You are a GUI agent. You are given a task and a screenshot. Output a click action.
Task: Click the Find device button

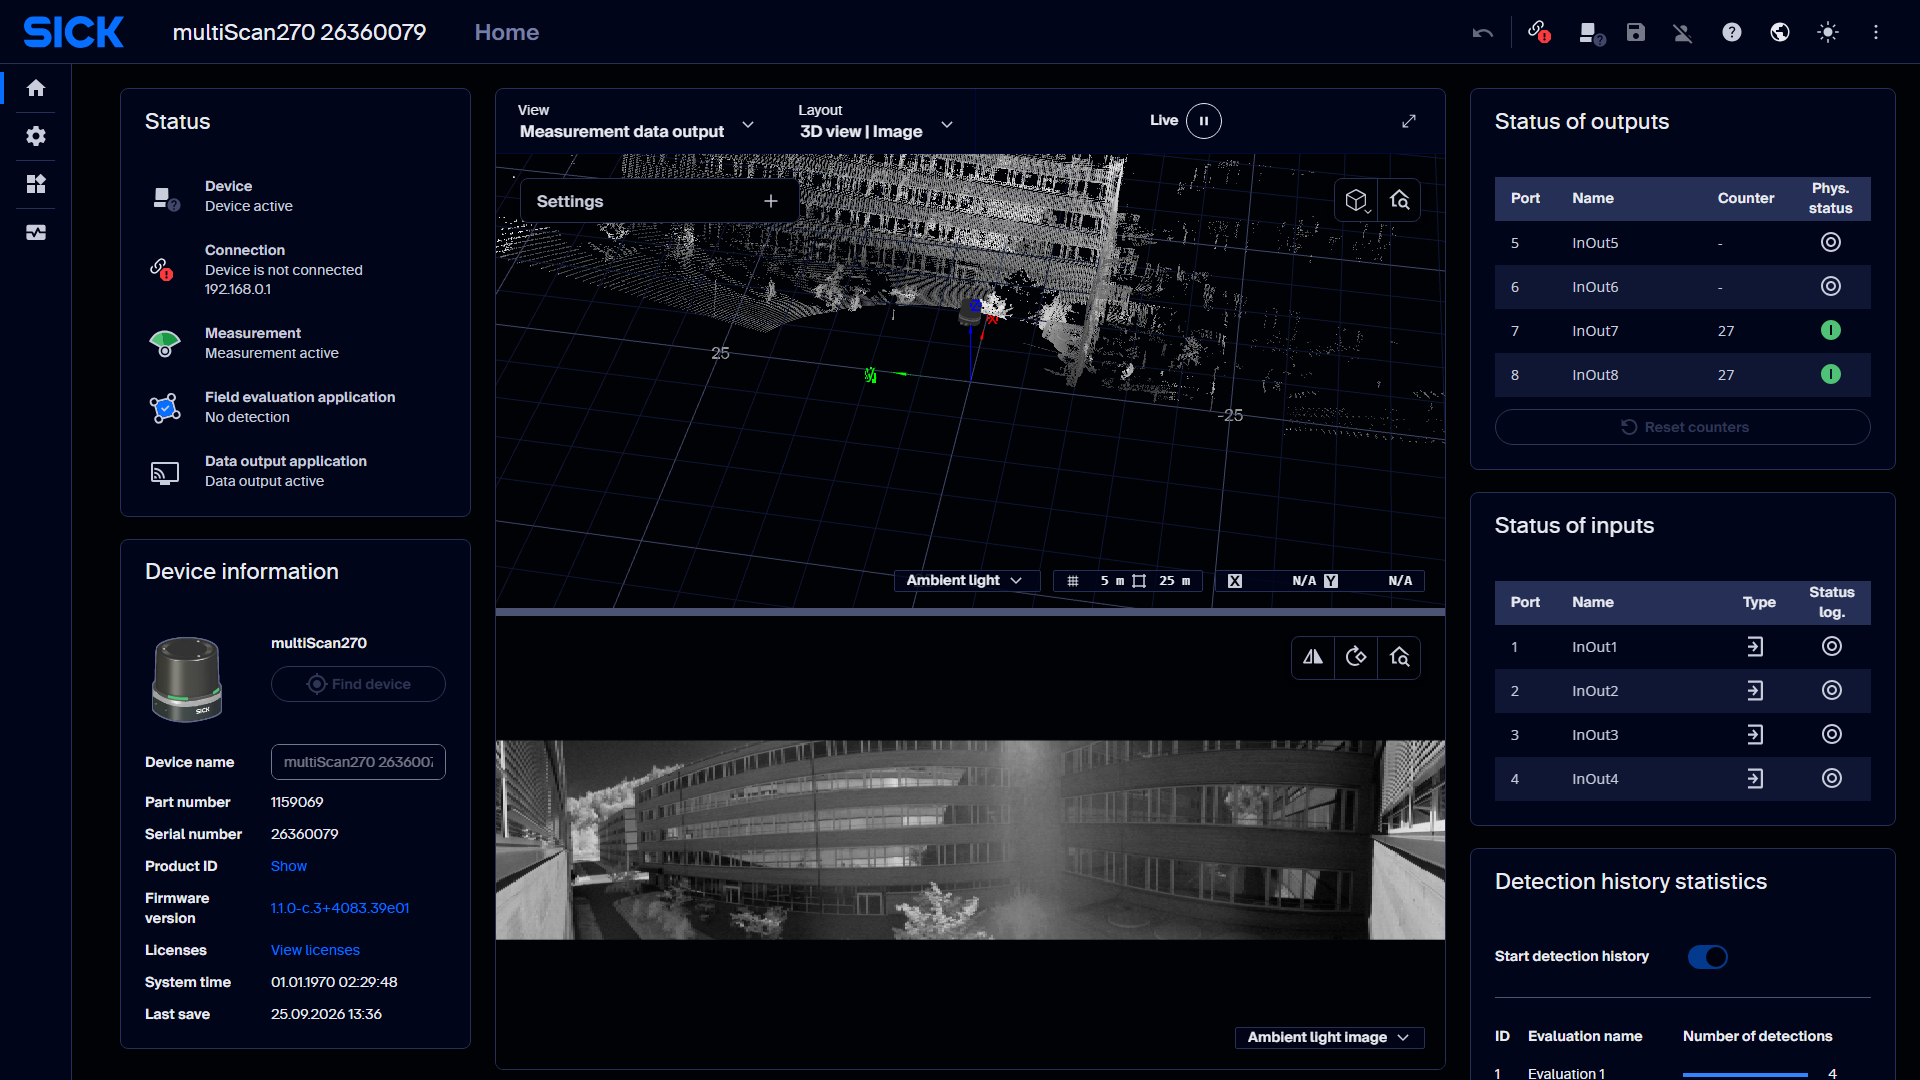358,684
